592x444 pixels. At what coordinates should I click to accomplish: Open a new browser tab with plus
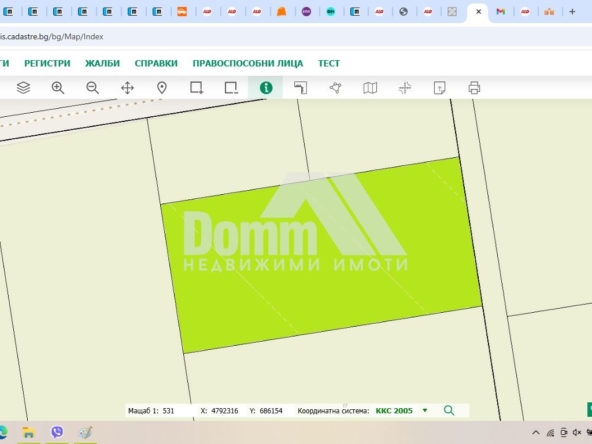572,12
